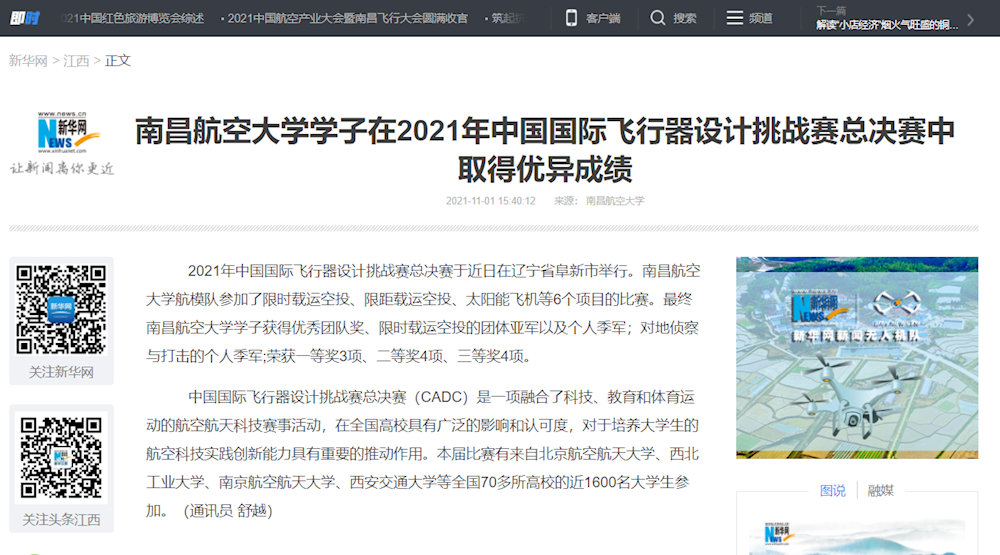This screenshot has width=1000, height=555.
Task: Go to 江西 in the breadcrumb
Action: tap(76, 61)
